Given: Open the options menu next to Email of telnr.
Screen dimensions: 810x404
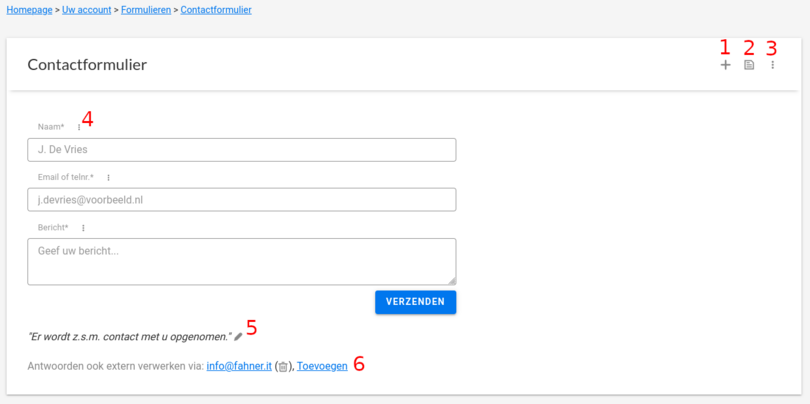Looking at the screenshot, I should tap(107, 177).
